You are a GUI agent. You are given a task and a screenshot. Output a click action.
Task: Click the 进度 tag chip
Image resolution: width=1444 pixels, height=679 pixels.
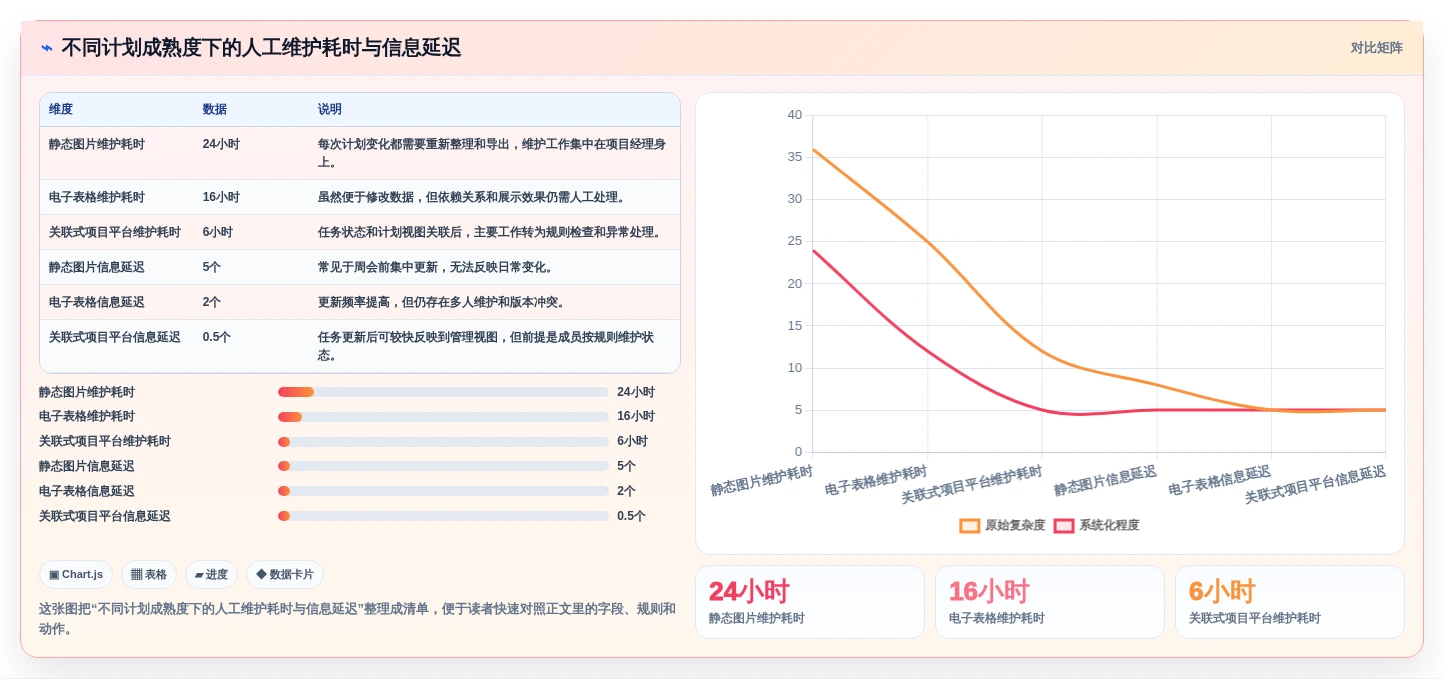tap(211, 574)
